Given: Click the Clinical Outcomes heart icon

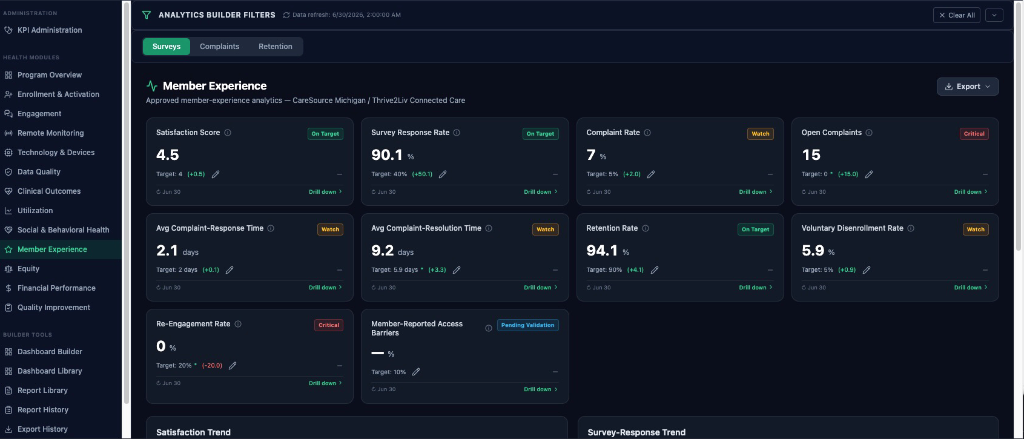Looking at the screenshot, I should tap(8, 191).
